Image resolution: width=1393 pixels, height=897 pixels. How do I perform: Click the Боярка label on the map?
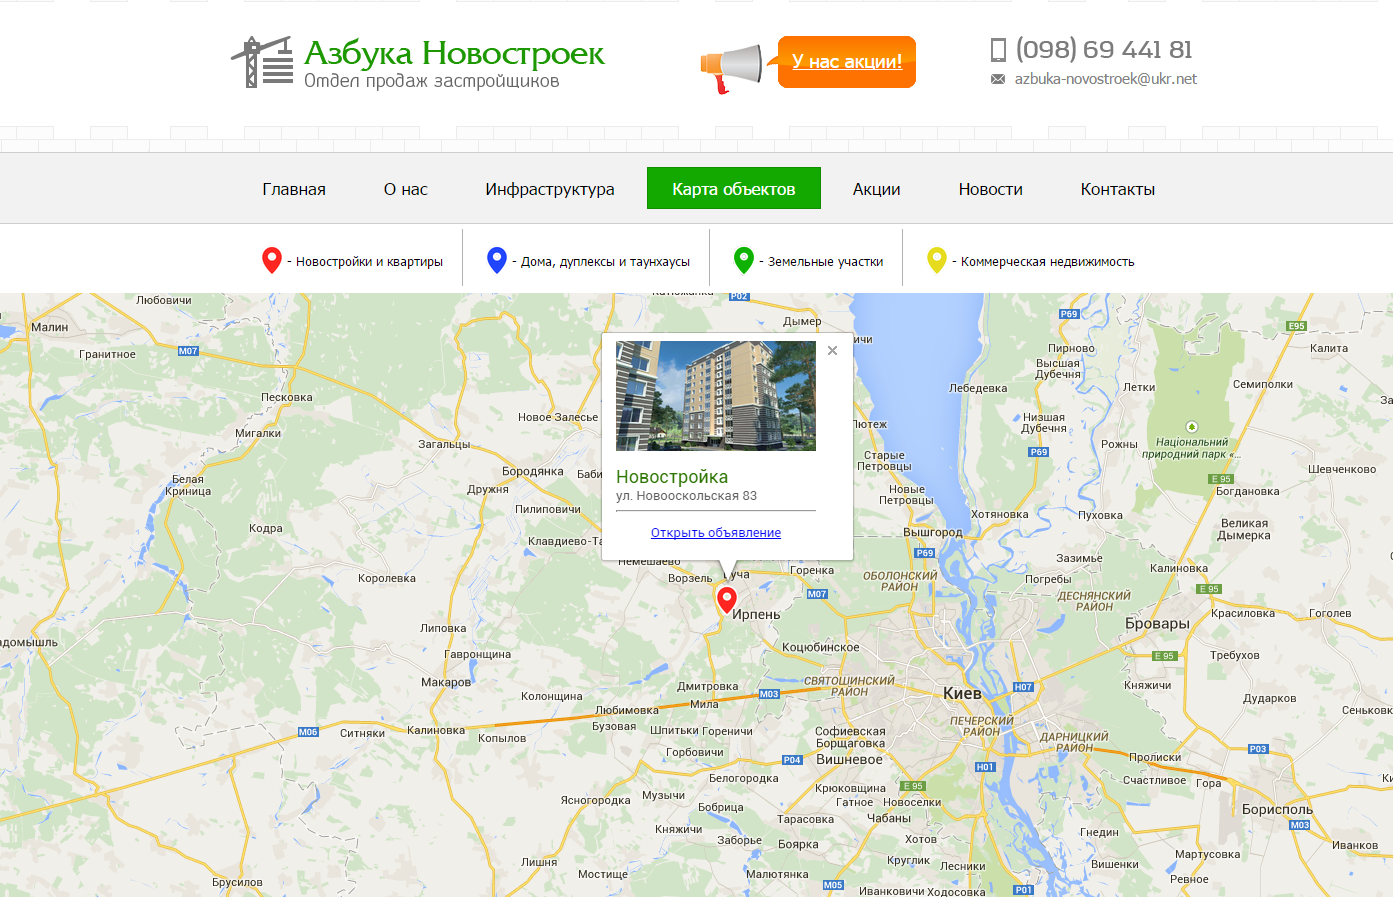(x=798, y=844)
